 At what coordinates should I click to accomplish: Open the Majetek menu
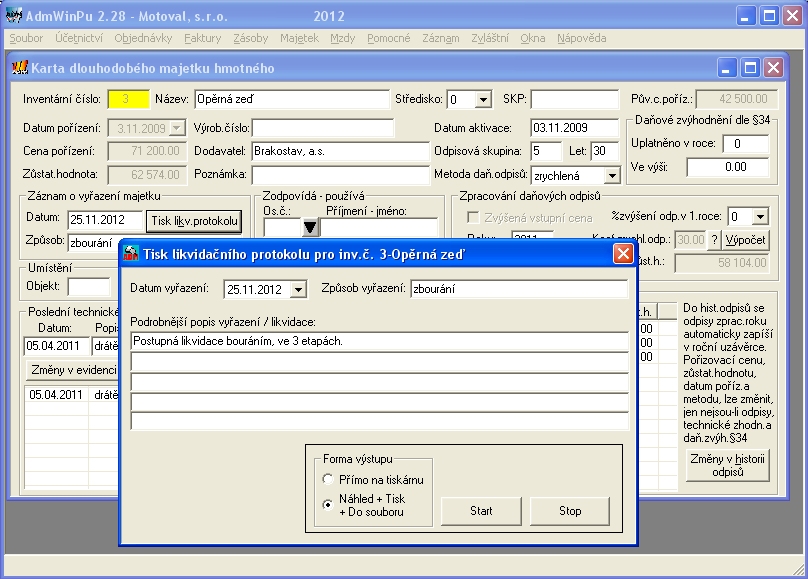[x=299, y=38]
